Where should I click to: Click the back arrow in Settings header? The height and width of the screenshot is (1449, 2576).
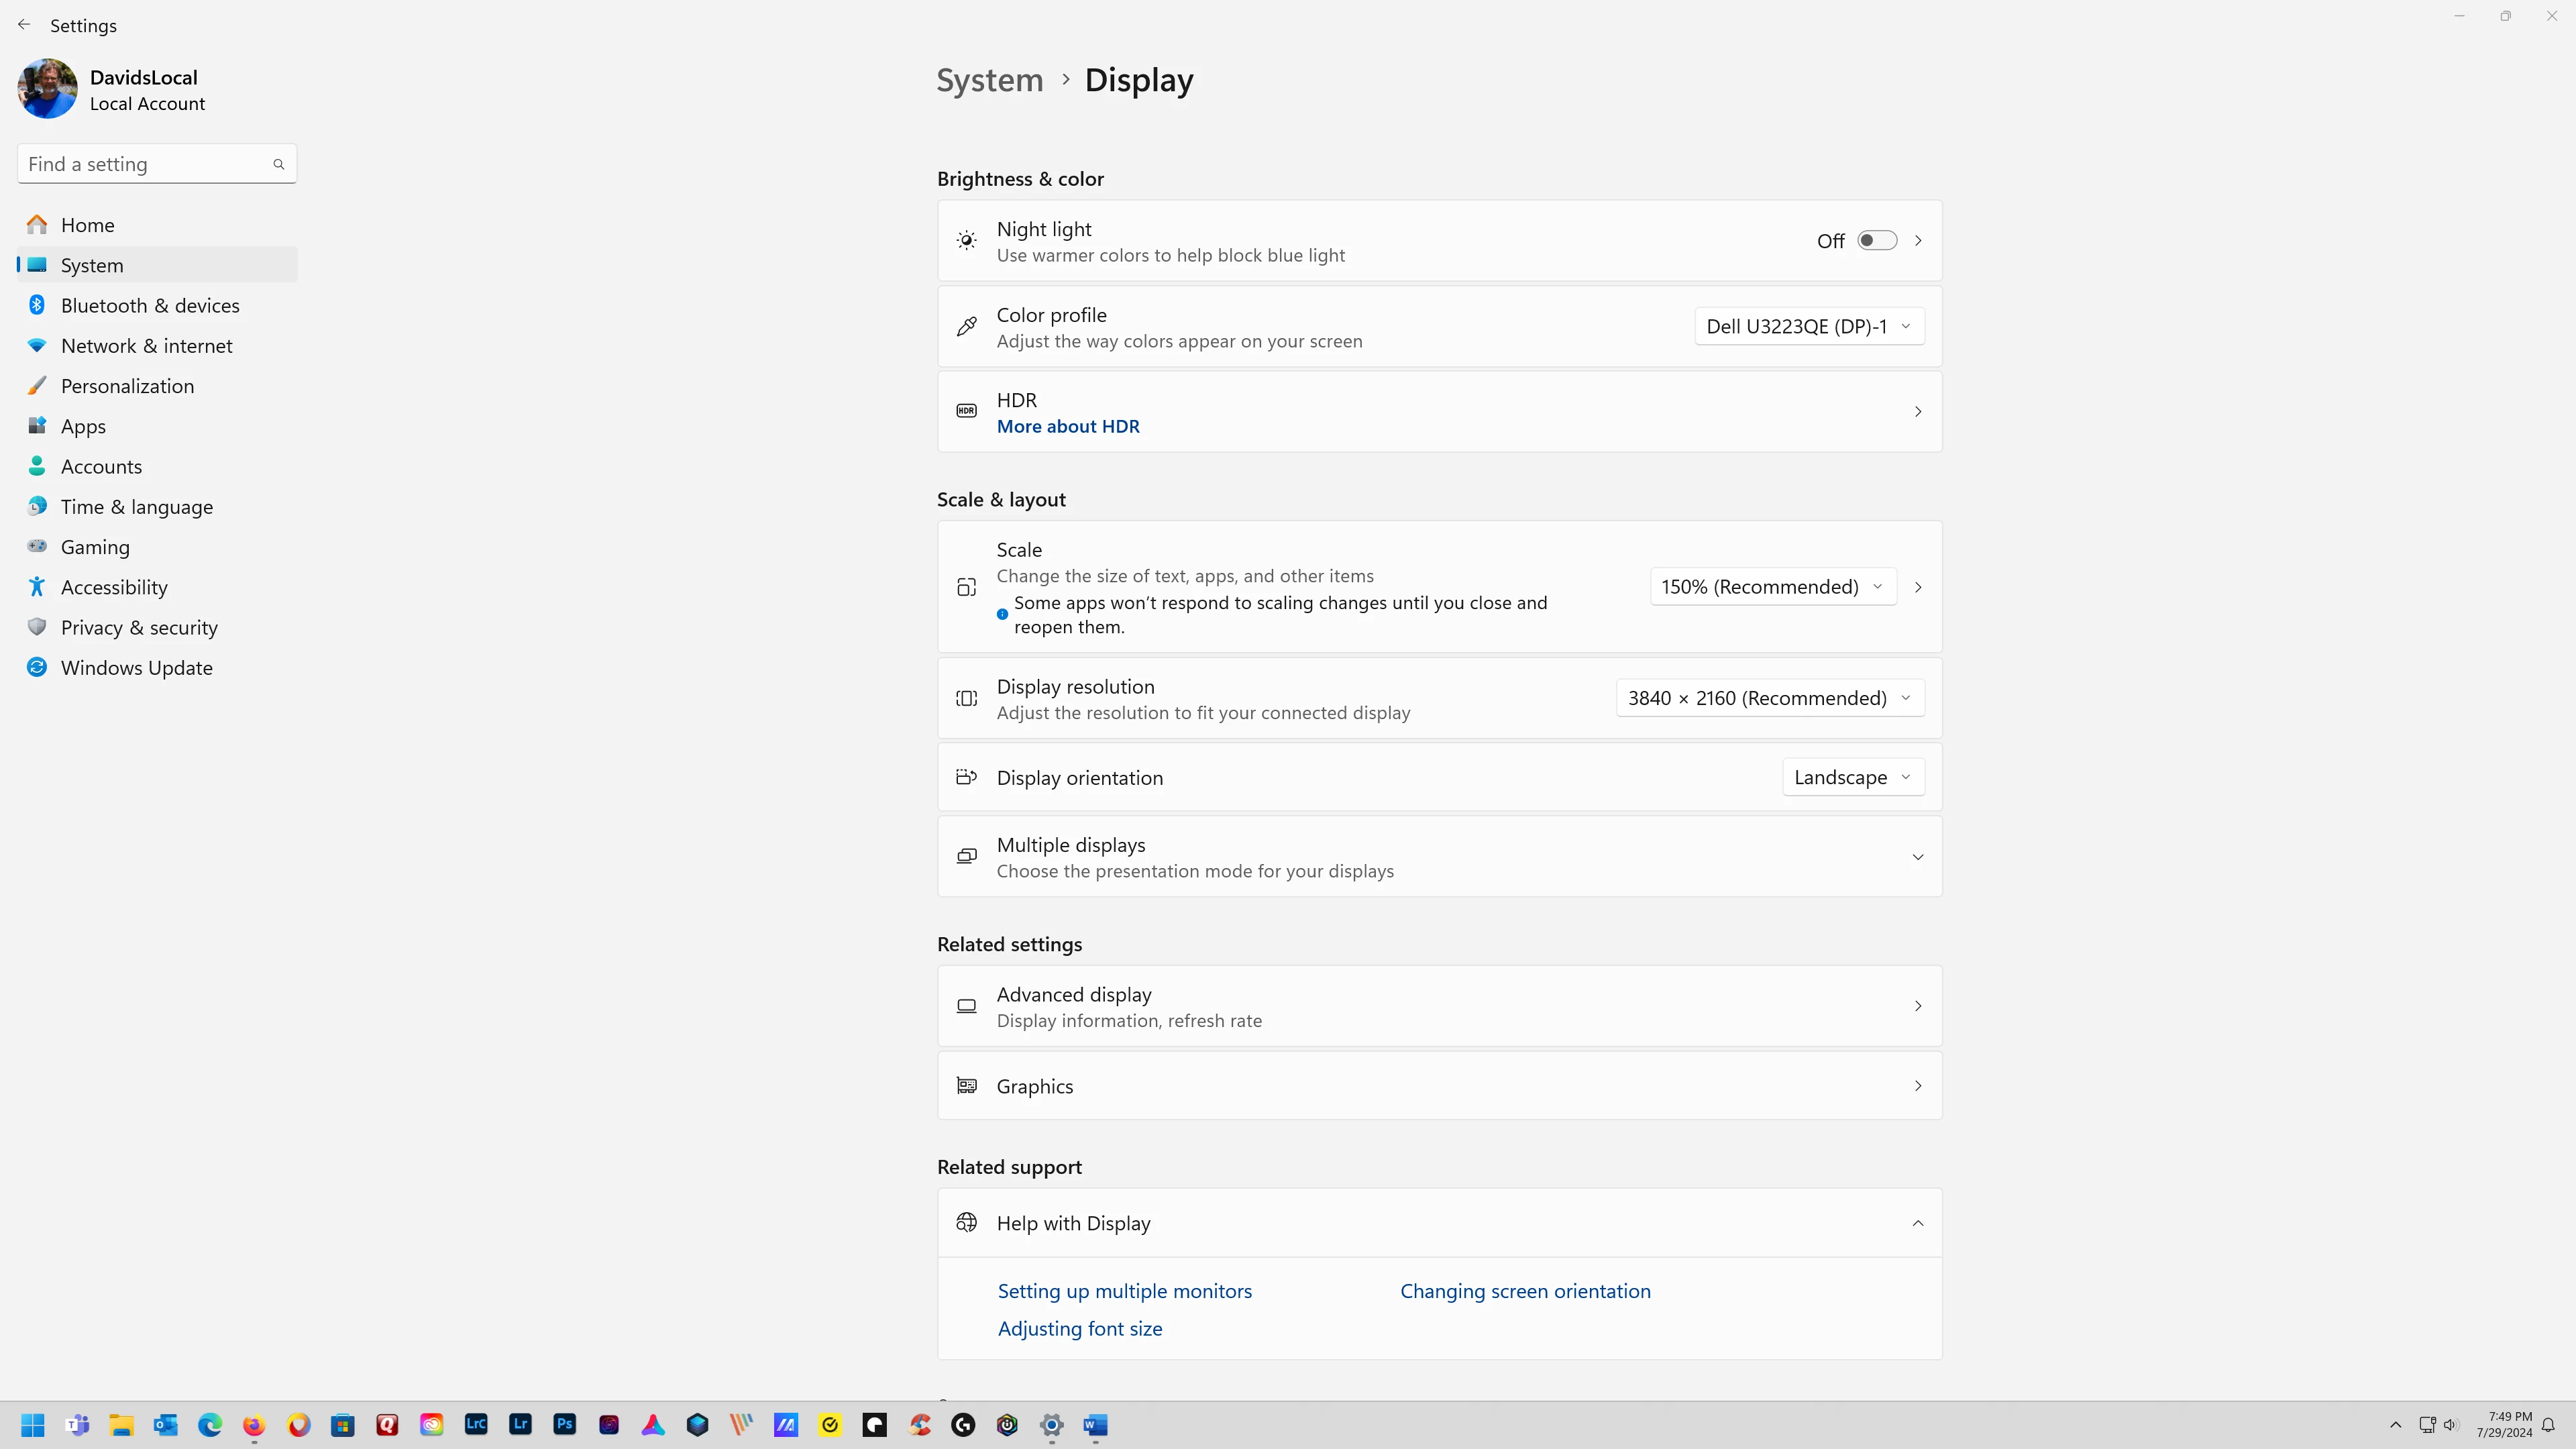pos(24,25)
